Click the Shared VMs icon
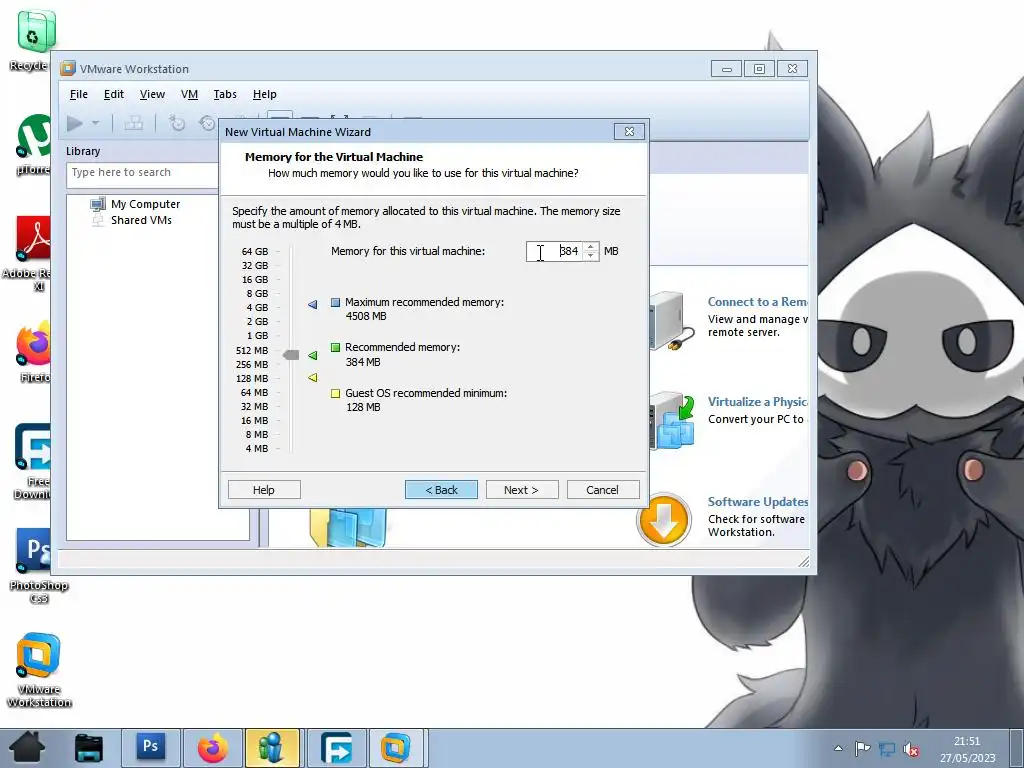The image size is (1024, 768). [x=98, y=220]
